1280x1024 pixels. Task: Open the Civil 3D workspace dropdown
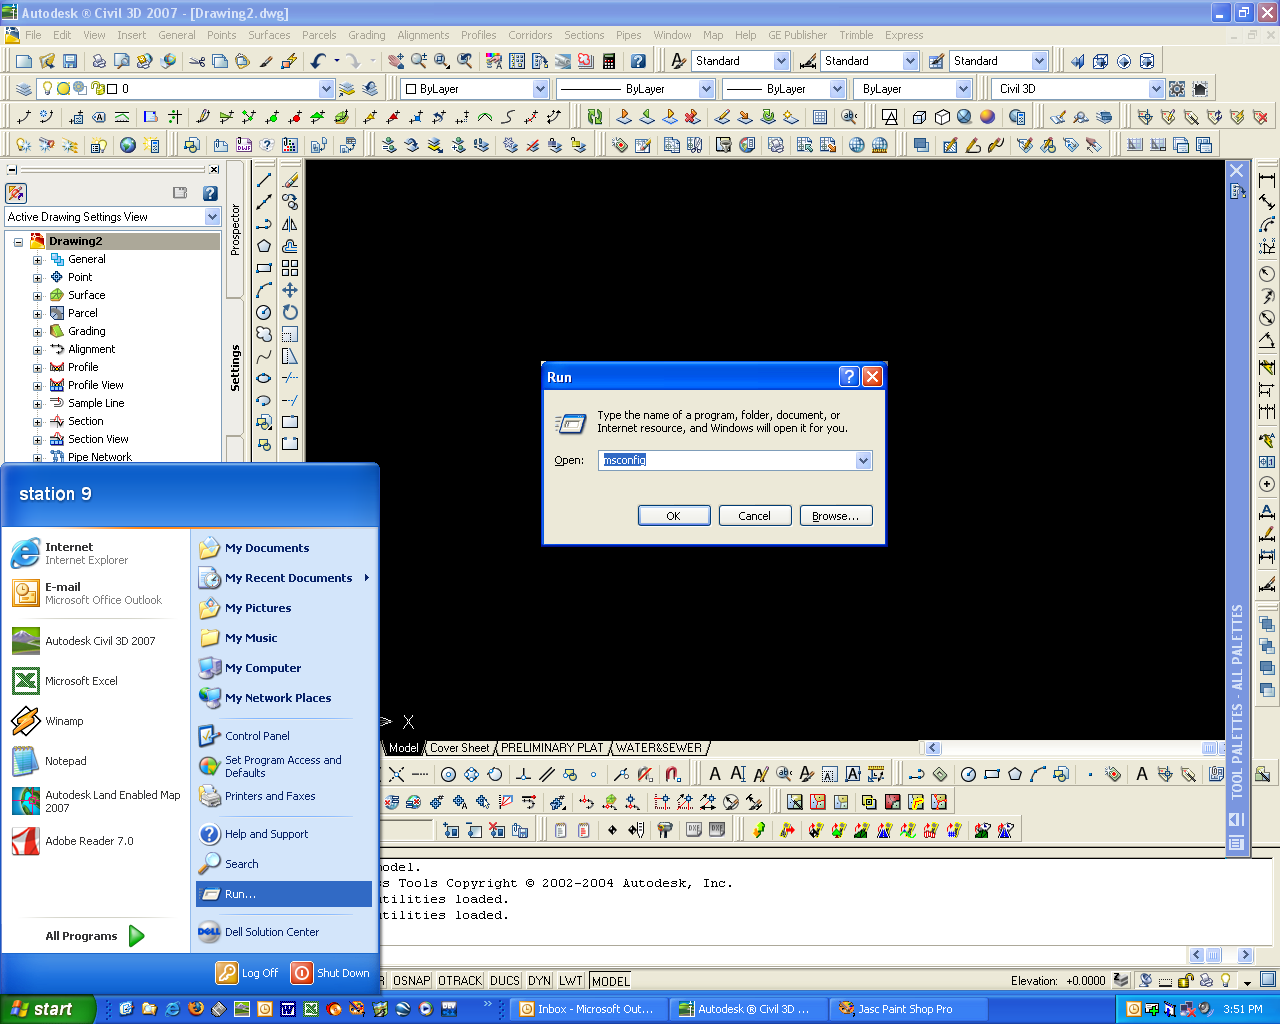coord(1156,89)
